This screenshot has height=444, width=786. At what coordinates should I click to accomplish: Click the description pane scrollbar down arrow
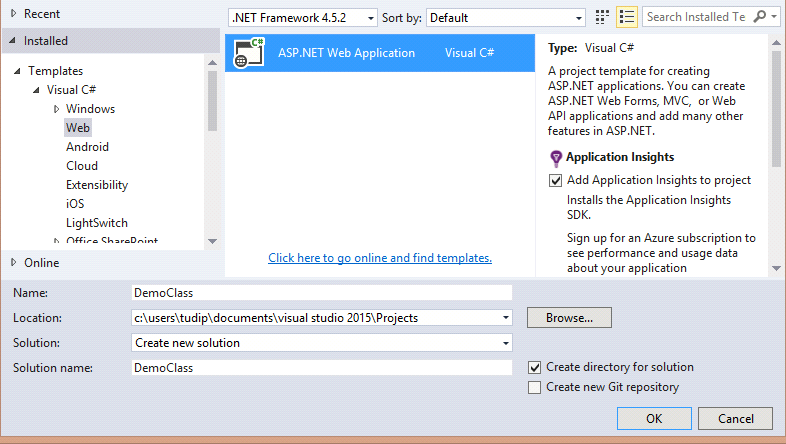[x=776, y=269]
